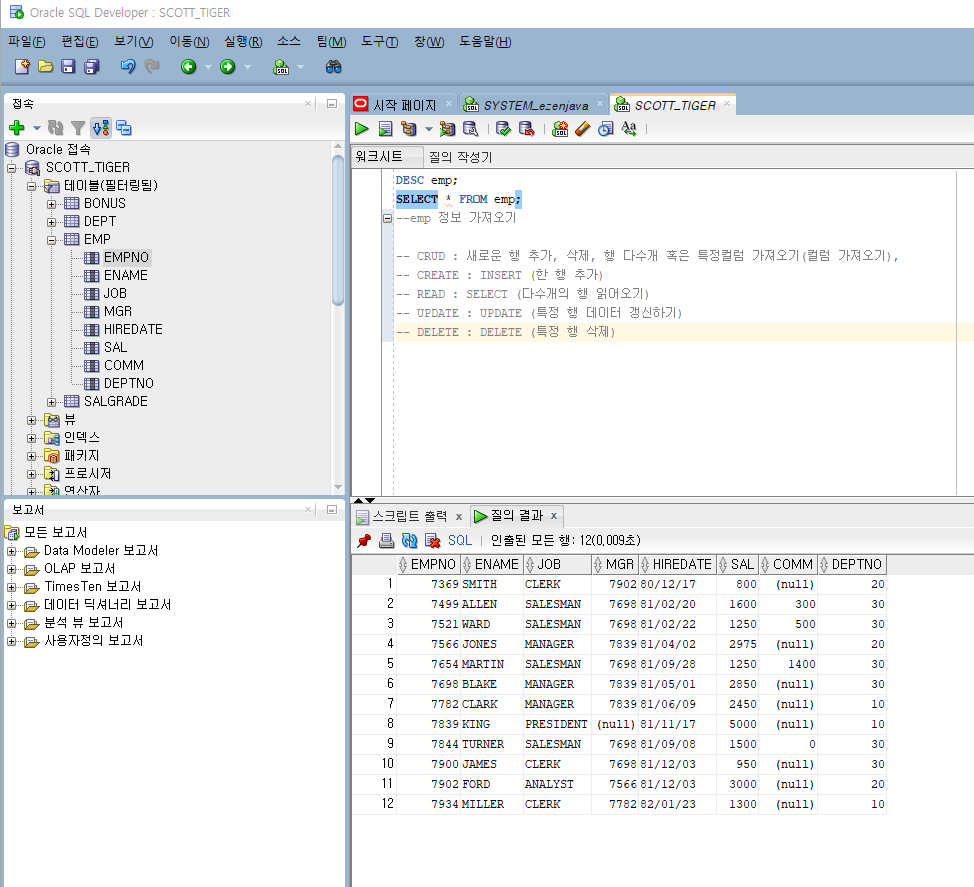Sort by the DEPTNO column header
Screen dimensions: 974x887
[851, 564]
